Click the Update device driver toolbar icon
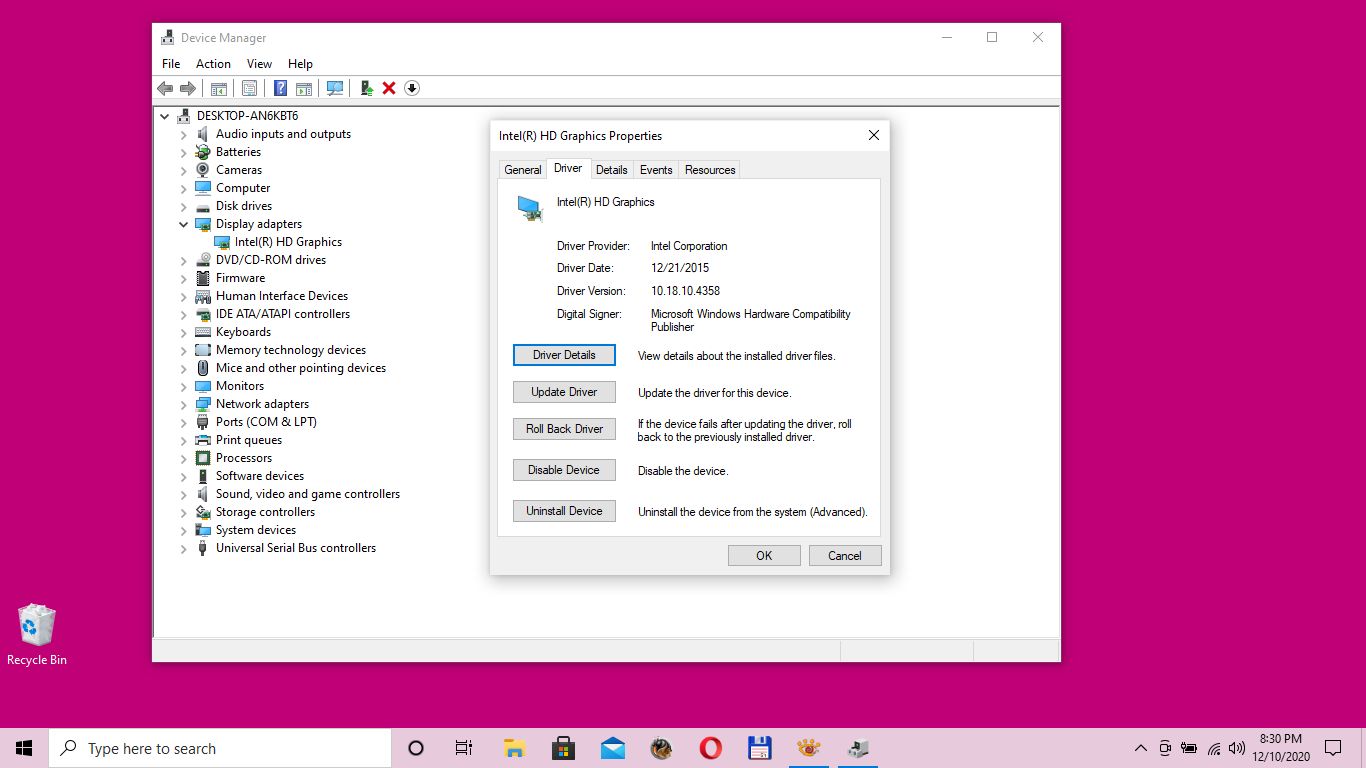Screen dimensions: 1366x768 (367, 88)
